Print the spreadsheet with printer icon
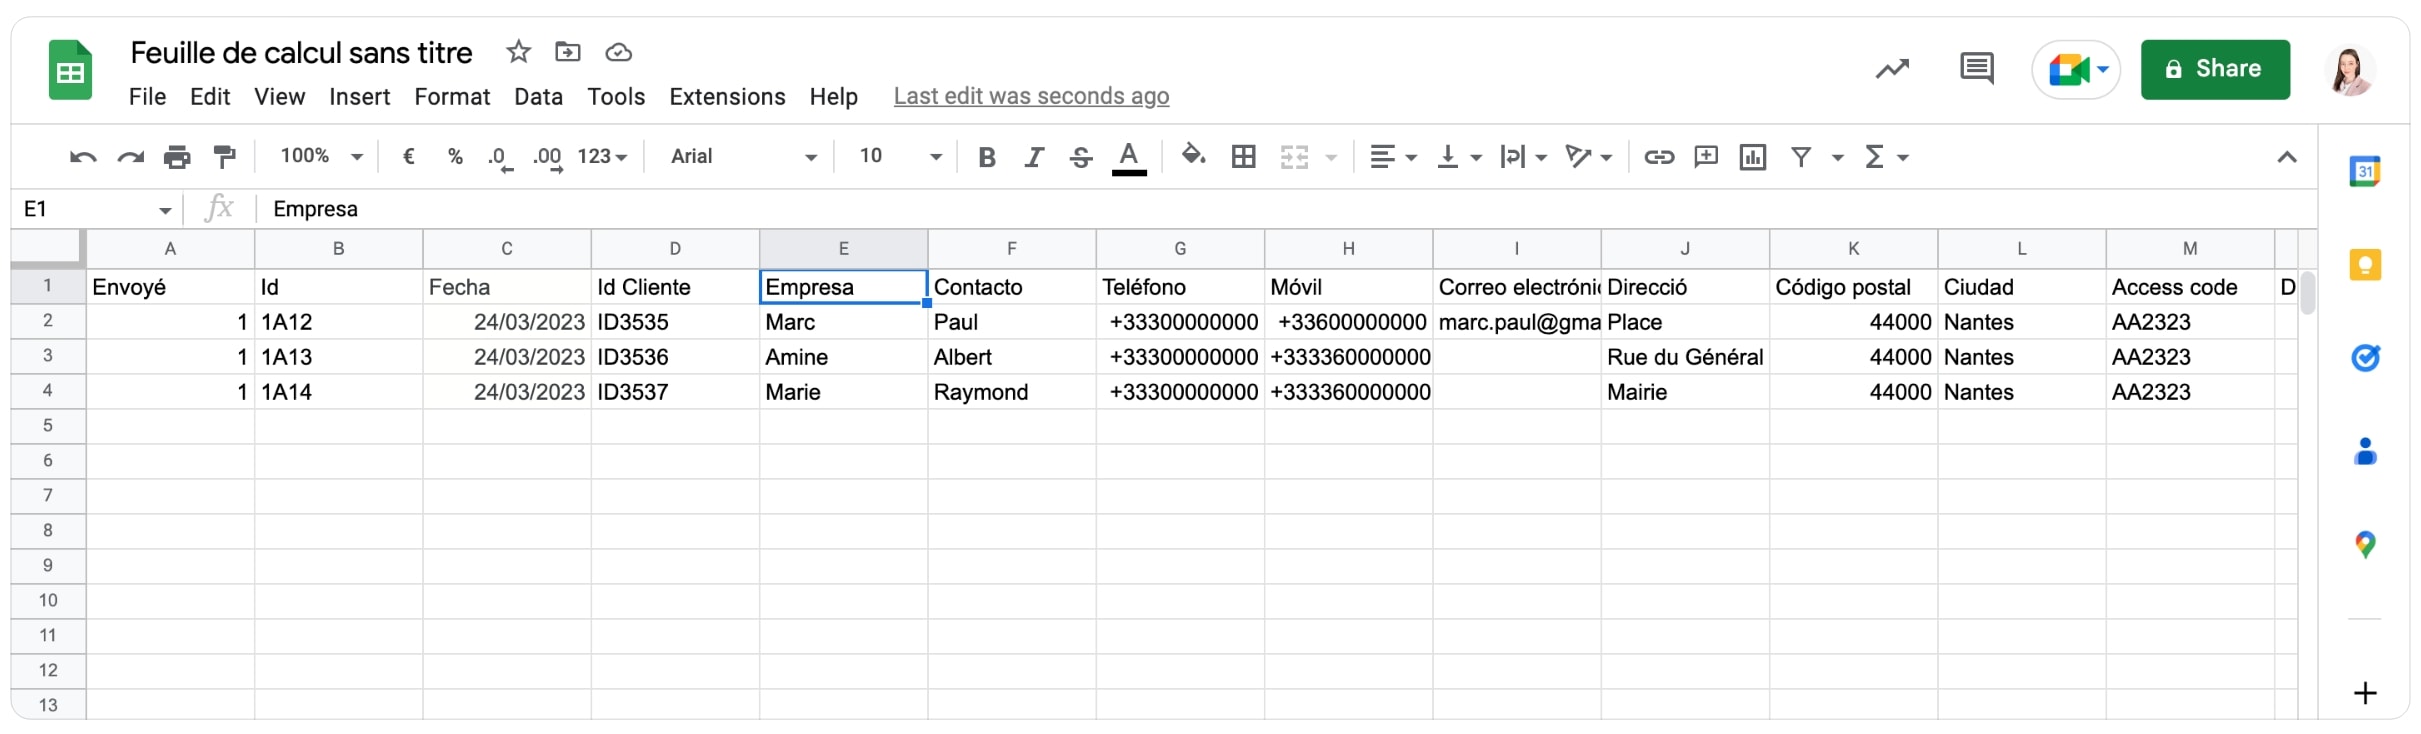The image size is (2421, 734). click(x=177, y=157)
